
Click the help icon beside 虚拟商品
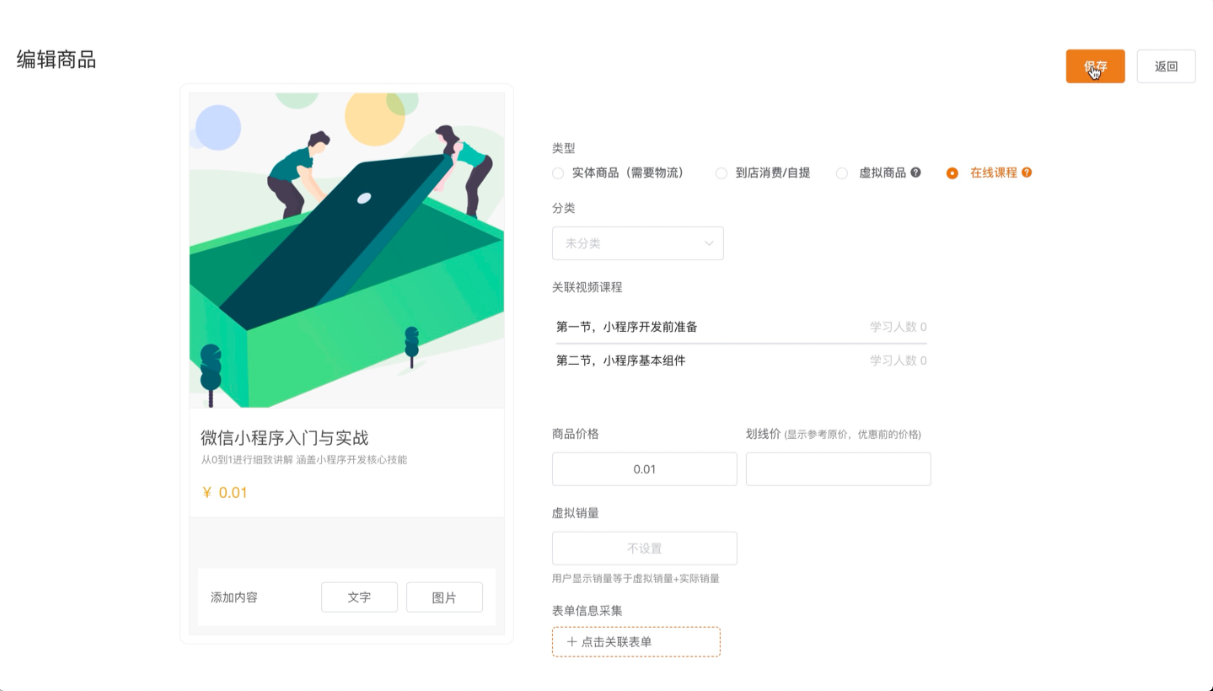[916, 172]
